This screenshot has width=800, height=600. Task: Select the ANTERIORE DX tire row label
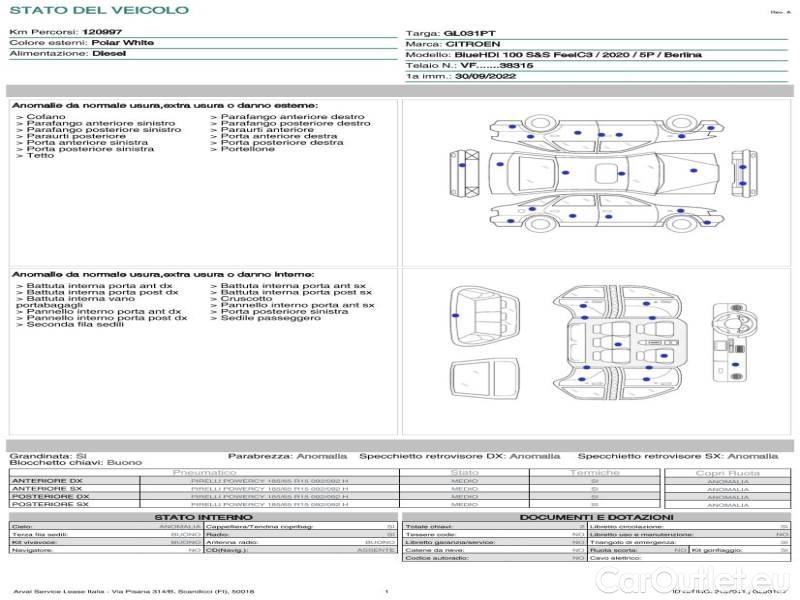pyautogui.click(x=47, y=481)
